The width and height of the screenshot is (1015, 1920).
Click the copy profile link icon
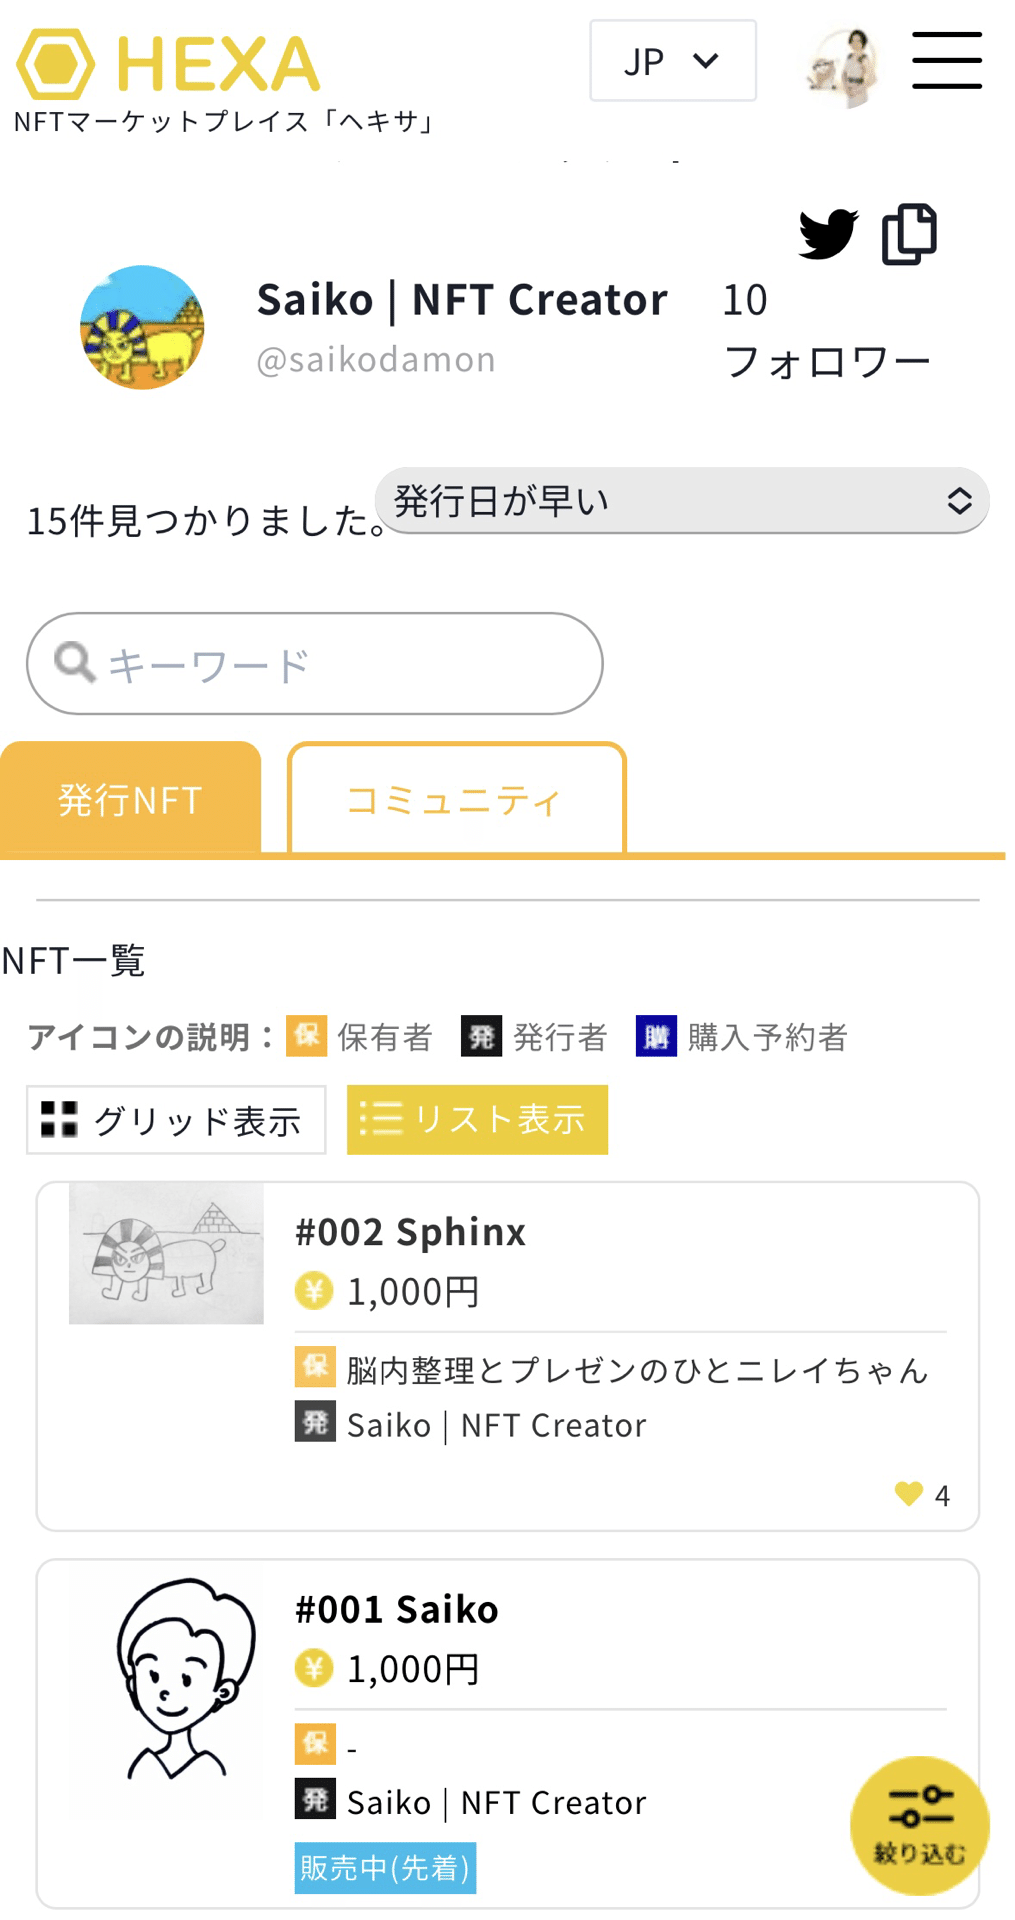(x=908, y=232)
